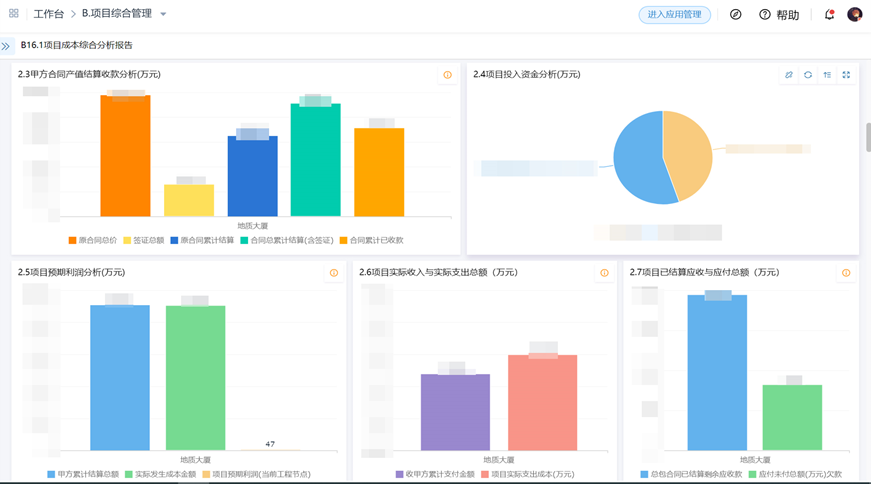Open 帮助 help link
This screenshot has height=484, width=871.
pos(780,15)
